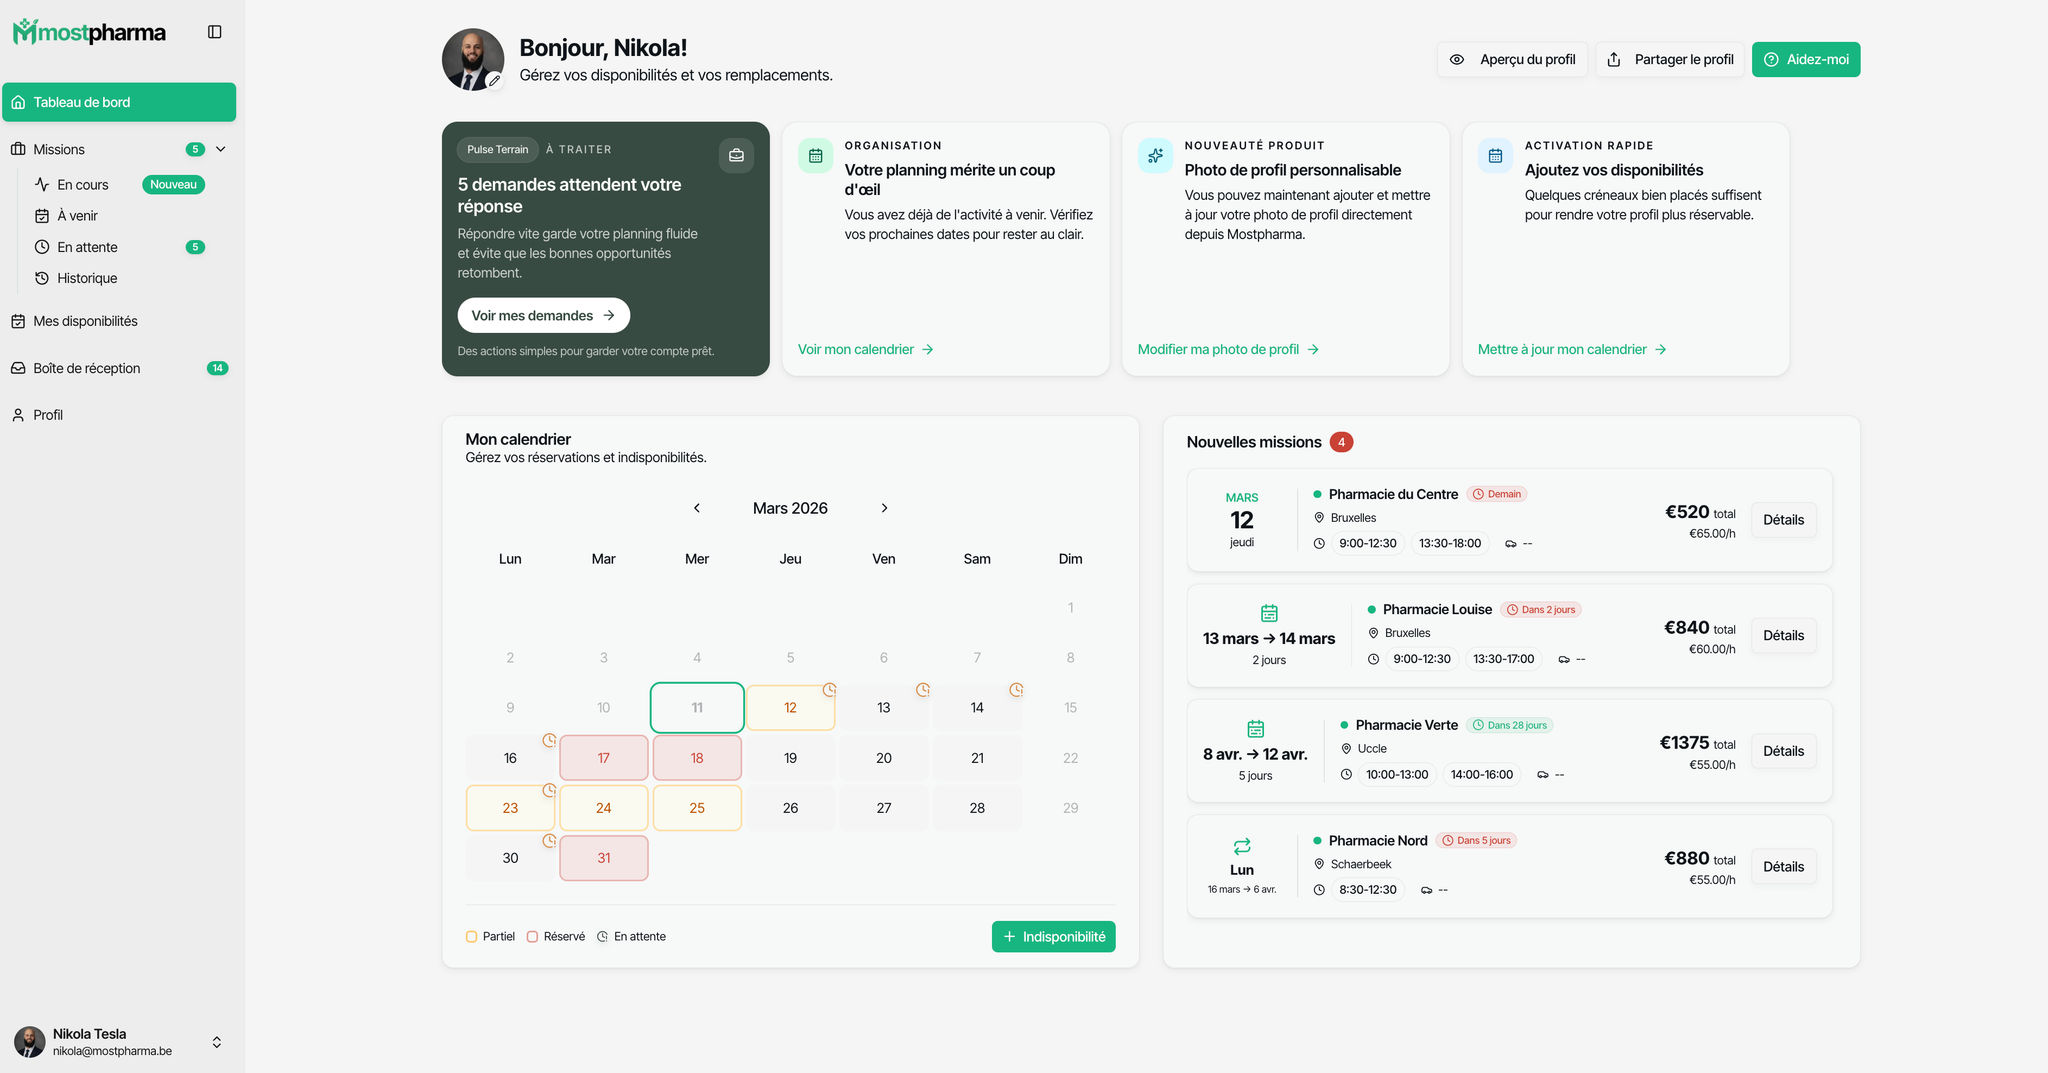This screenshot has width=2048, height=1073.
Task: Click the sparkle icon in Nouveauté Produit card
Action: (x=1155, y=156)
